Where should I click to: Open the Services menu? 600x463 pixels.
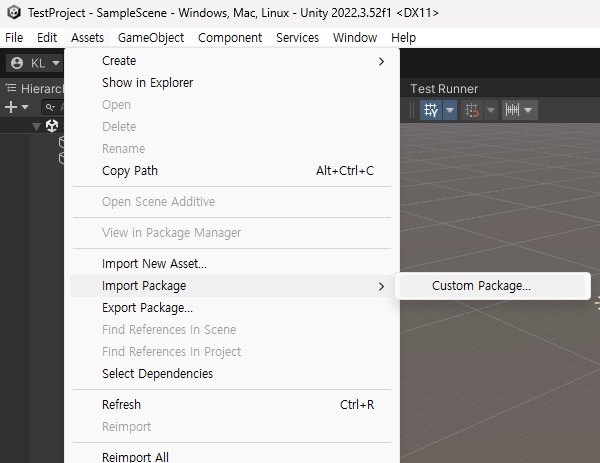297,37
